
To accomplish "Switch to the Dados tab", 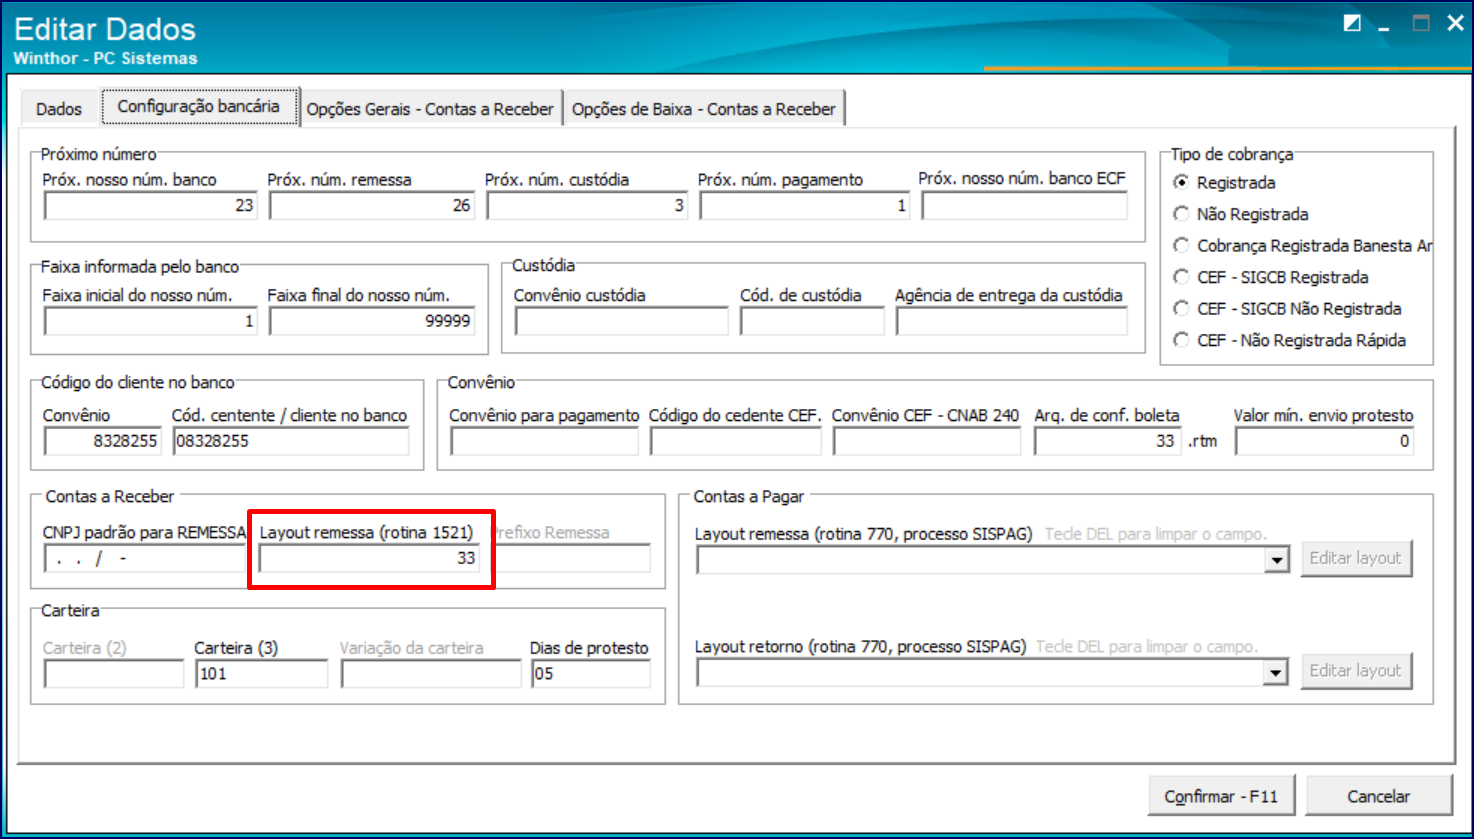I will pos(59,109).
